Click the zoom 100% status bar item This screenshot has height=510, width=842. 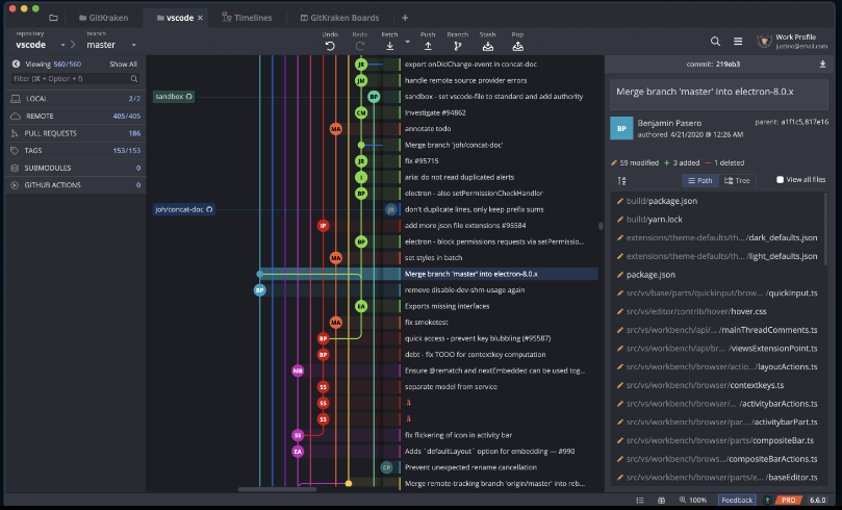(x=693, y=500)
